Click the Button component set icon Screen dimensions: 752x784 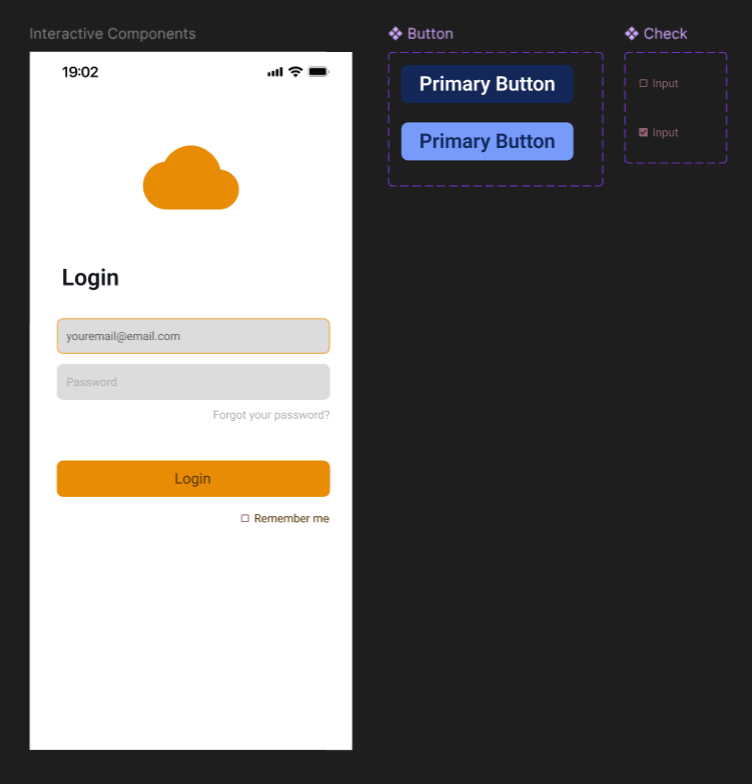(x=395, y=34)
